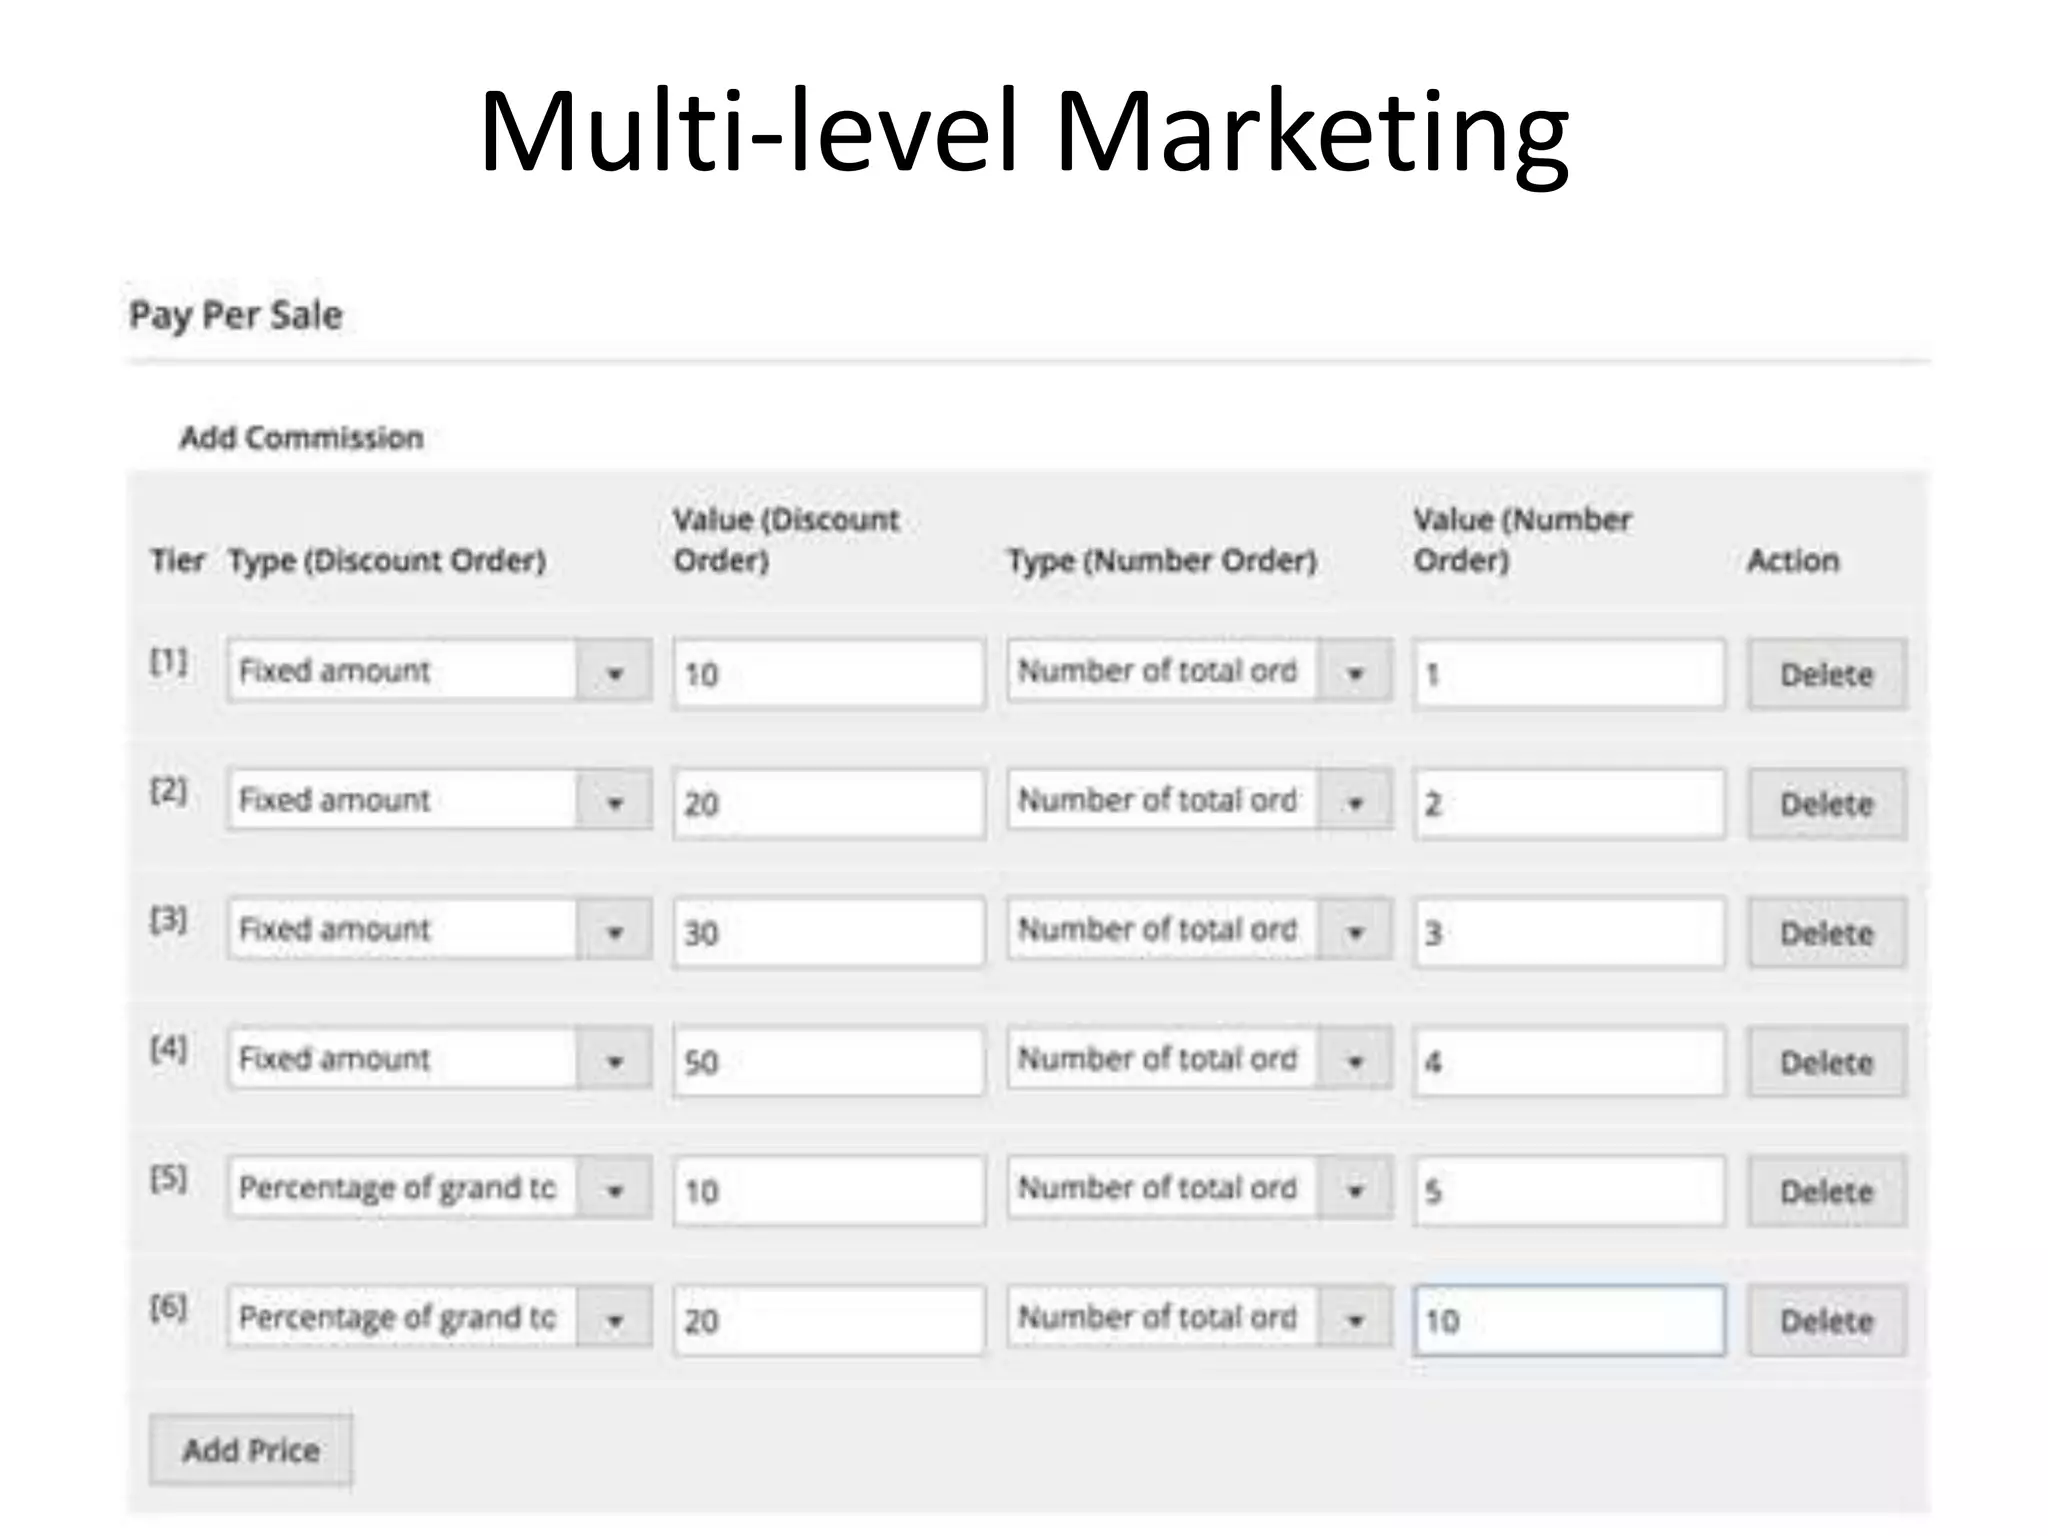Screen dimensions: 2048x1536
Task: Click tier 4 discount value field showing 50
Action: [x=829, y=1062]
